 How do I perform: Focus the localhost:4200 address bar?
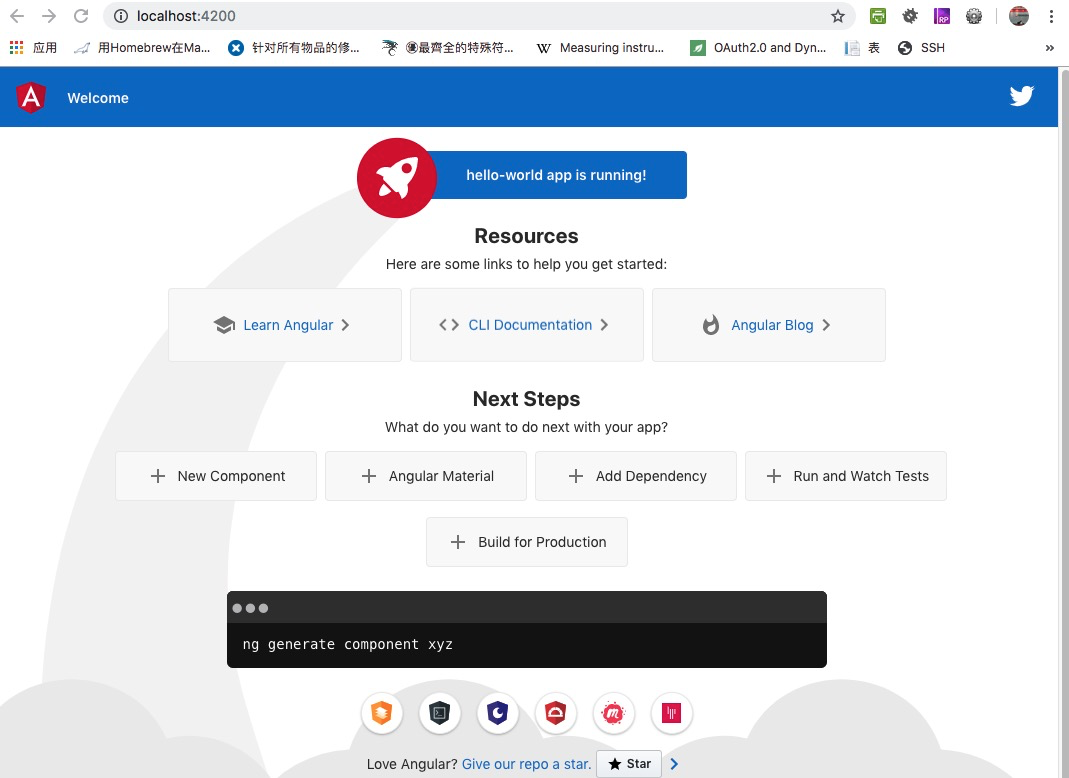coord(479,16)
